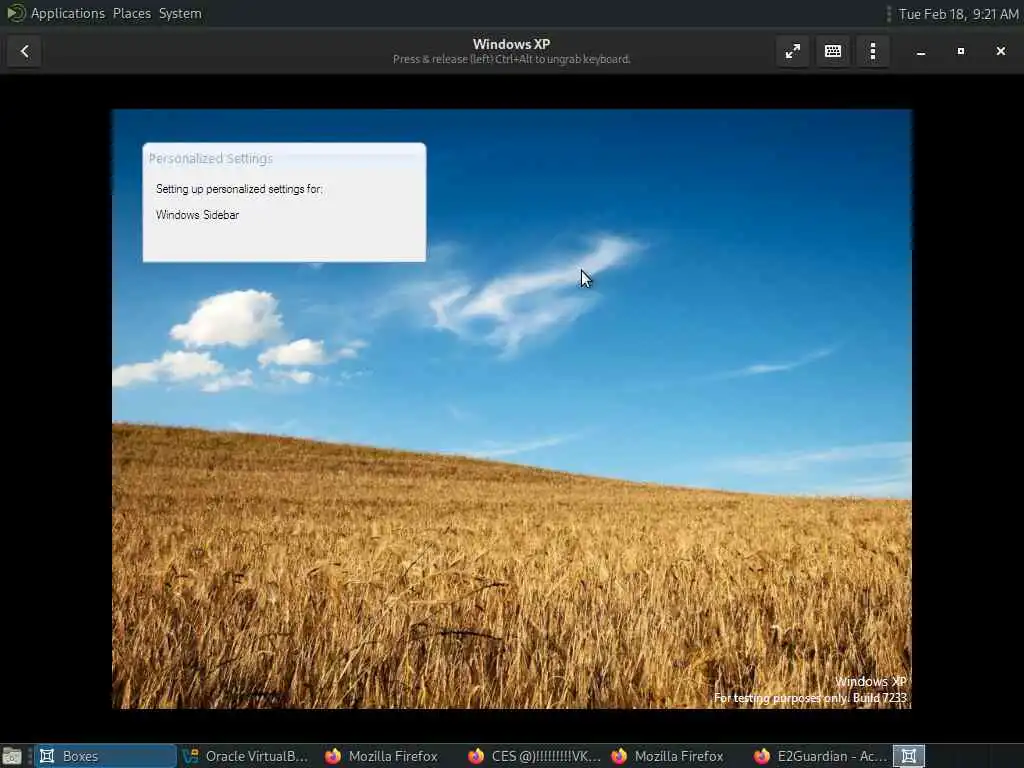The height and width of the screenshot is (768, 1024).
Task: Click the Firefox icon beside E2Guardian
Action: 761,756
